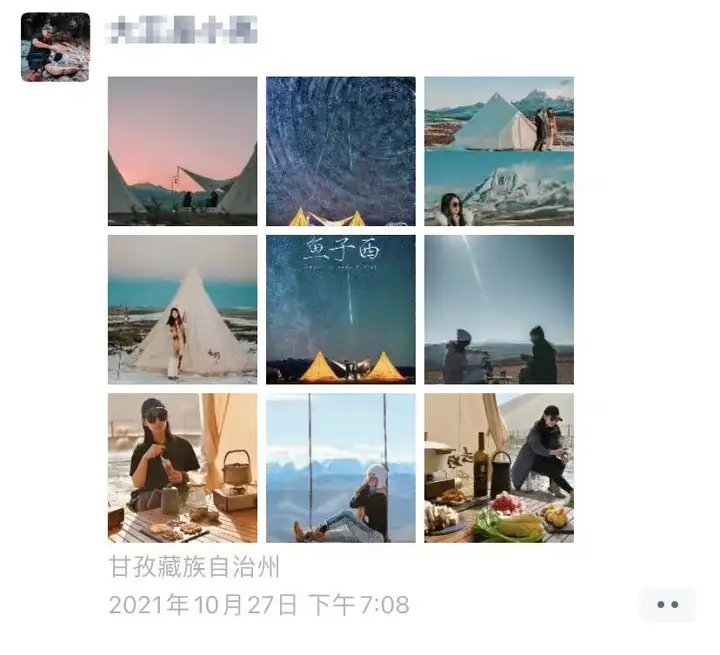This screenshot has height=655, width=720.
Task: View the 鱼子西 milky way poster photo
Action: 341,310
